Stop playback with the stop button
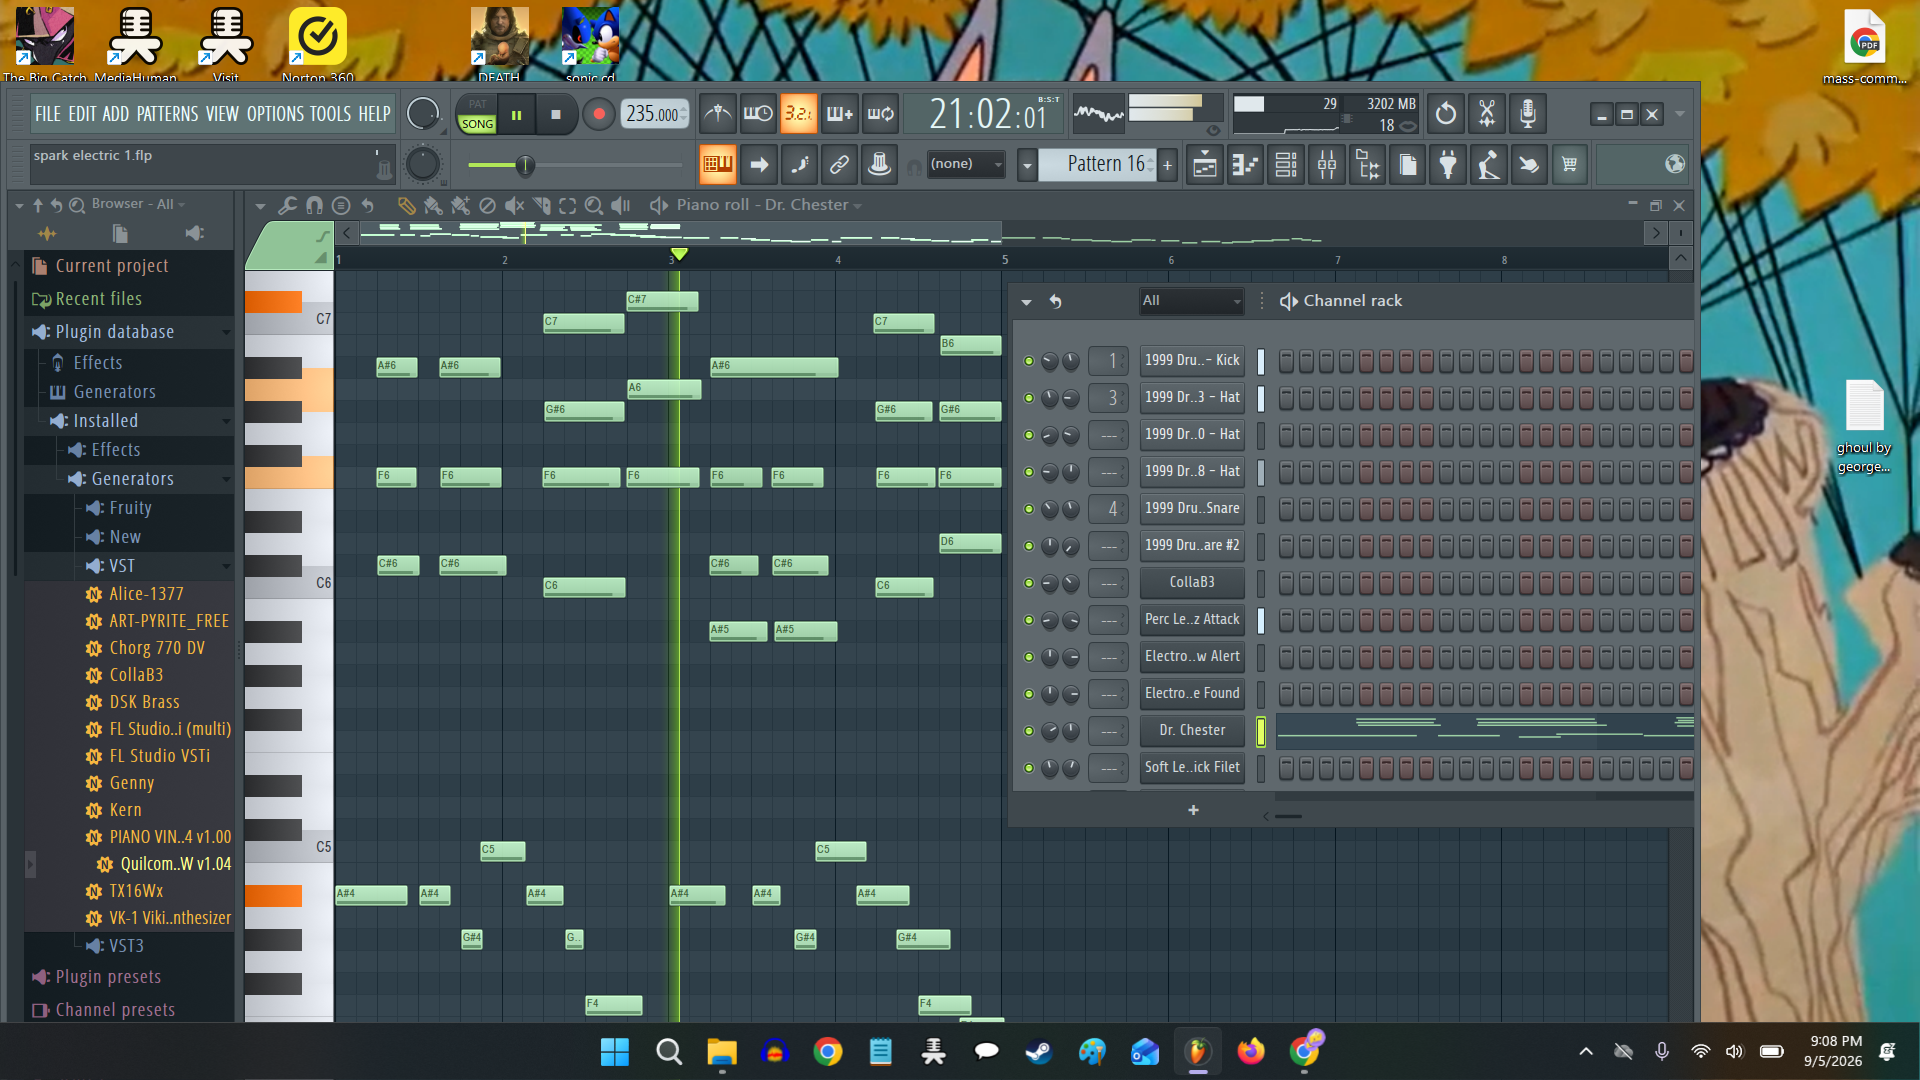The height and width of the screenshot is (1080, 1920). 556,114
